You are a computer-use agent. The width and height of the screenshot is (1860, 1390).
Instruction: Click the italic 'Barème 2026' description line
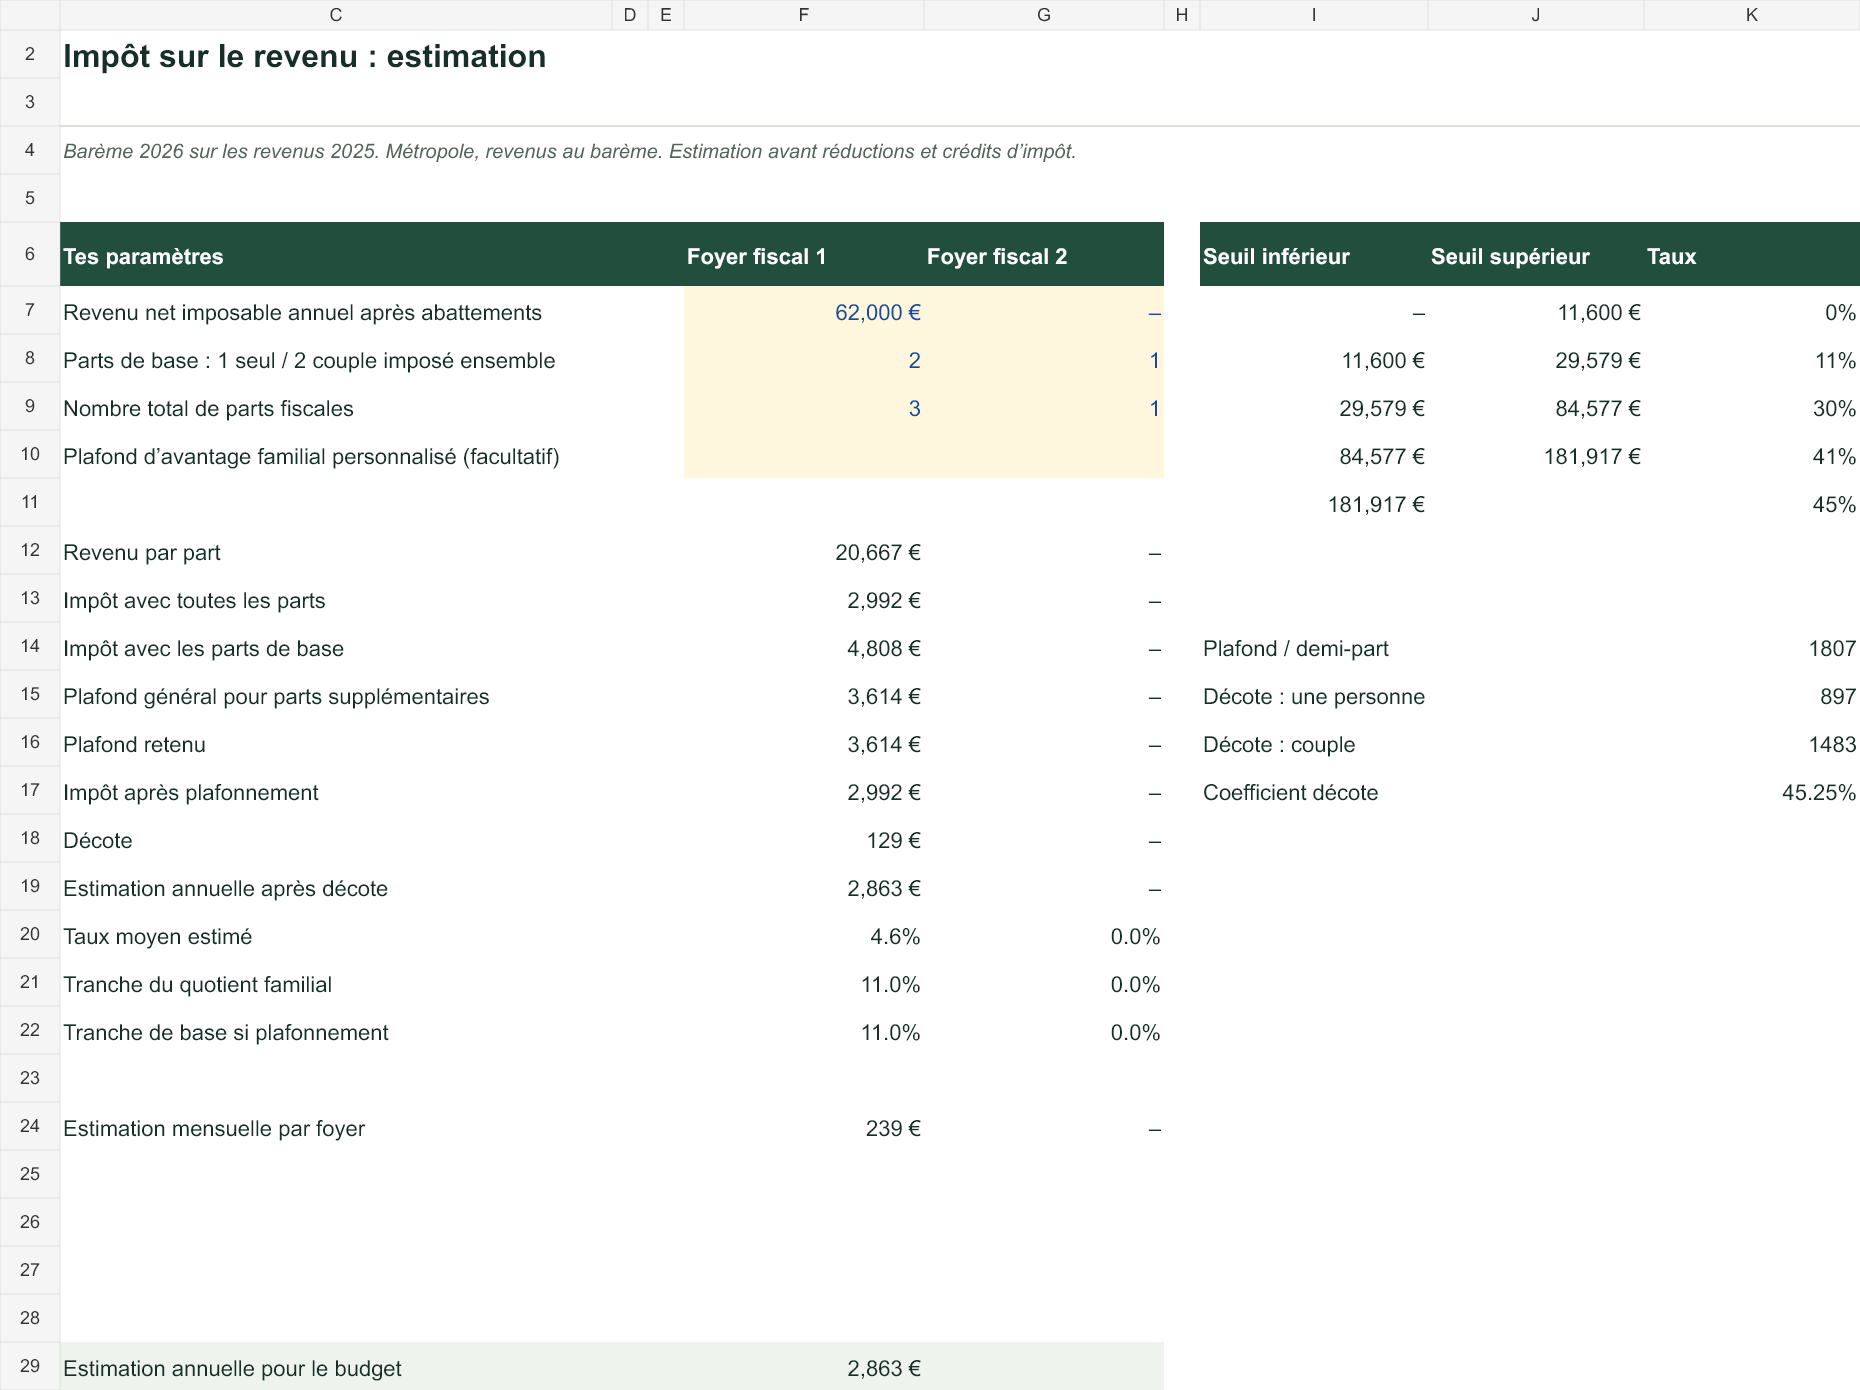tap(570, 152)
